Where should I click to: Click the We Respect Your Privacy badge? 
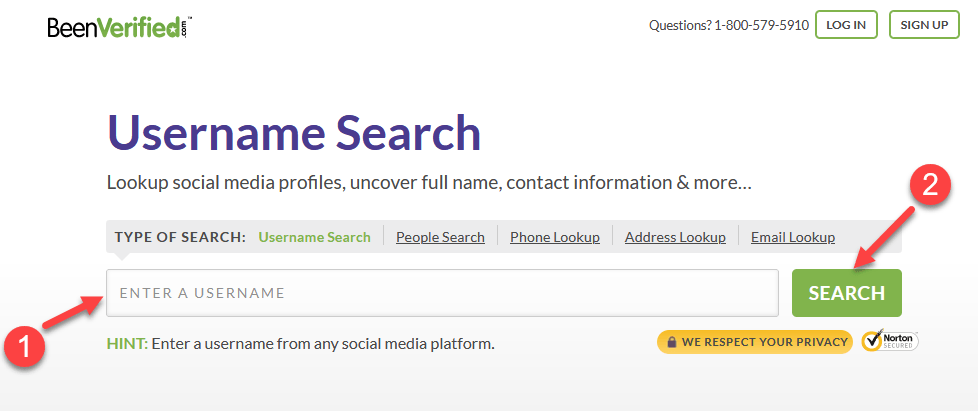click(x=755, y=342)
